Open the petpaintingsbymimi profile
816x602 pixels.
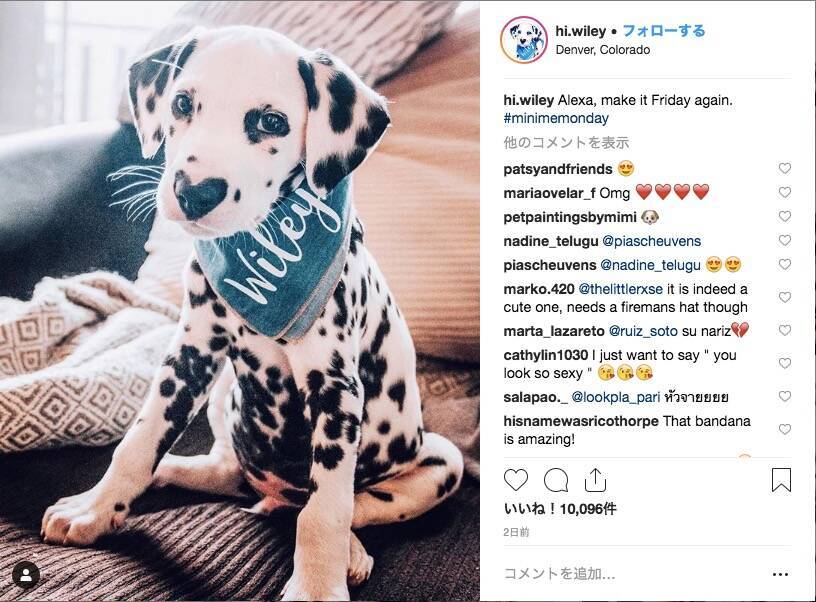tap(570, 217)
